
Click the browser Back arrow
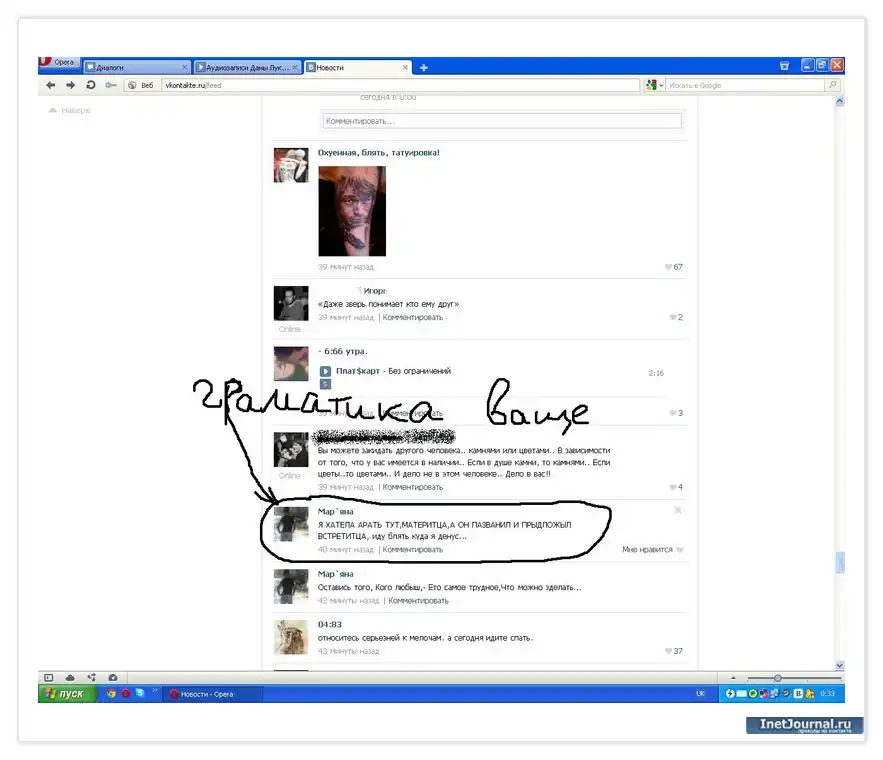pyautogui.click(x=50, y=86)
